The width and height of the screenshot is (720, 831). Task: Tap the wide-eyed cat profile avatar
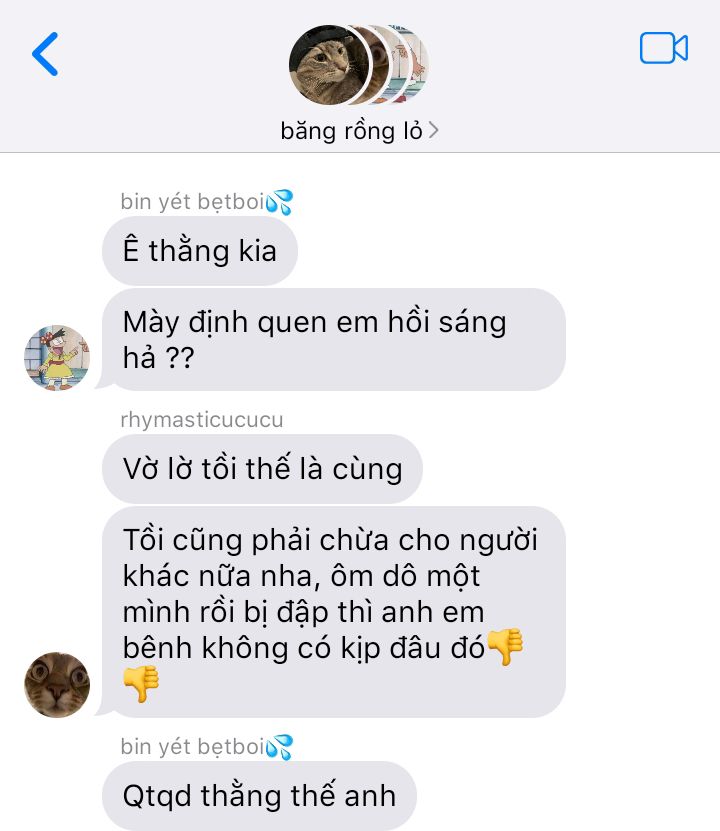tap(57, 685)
